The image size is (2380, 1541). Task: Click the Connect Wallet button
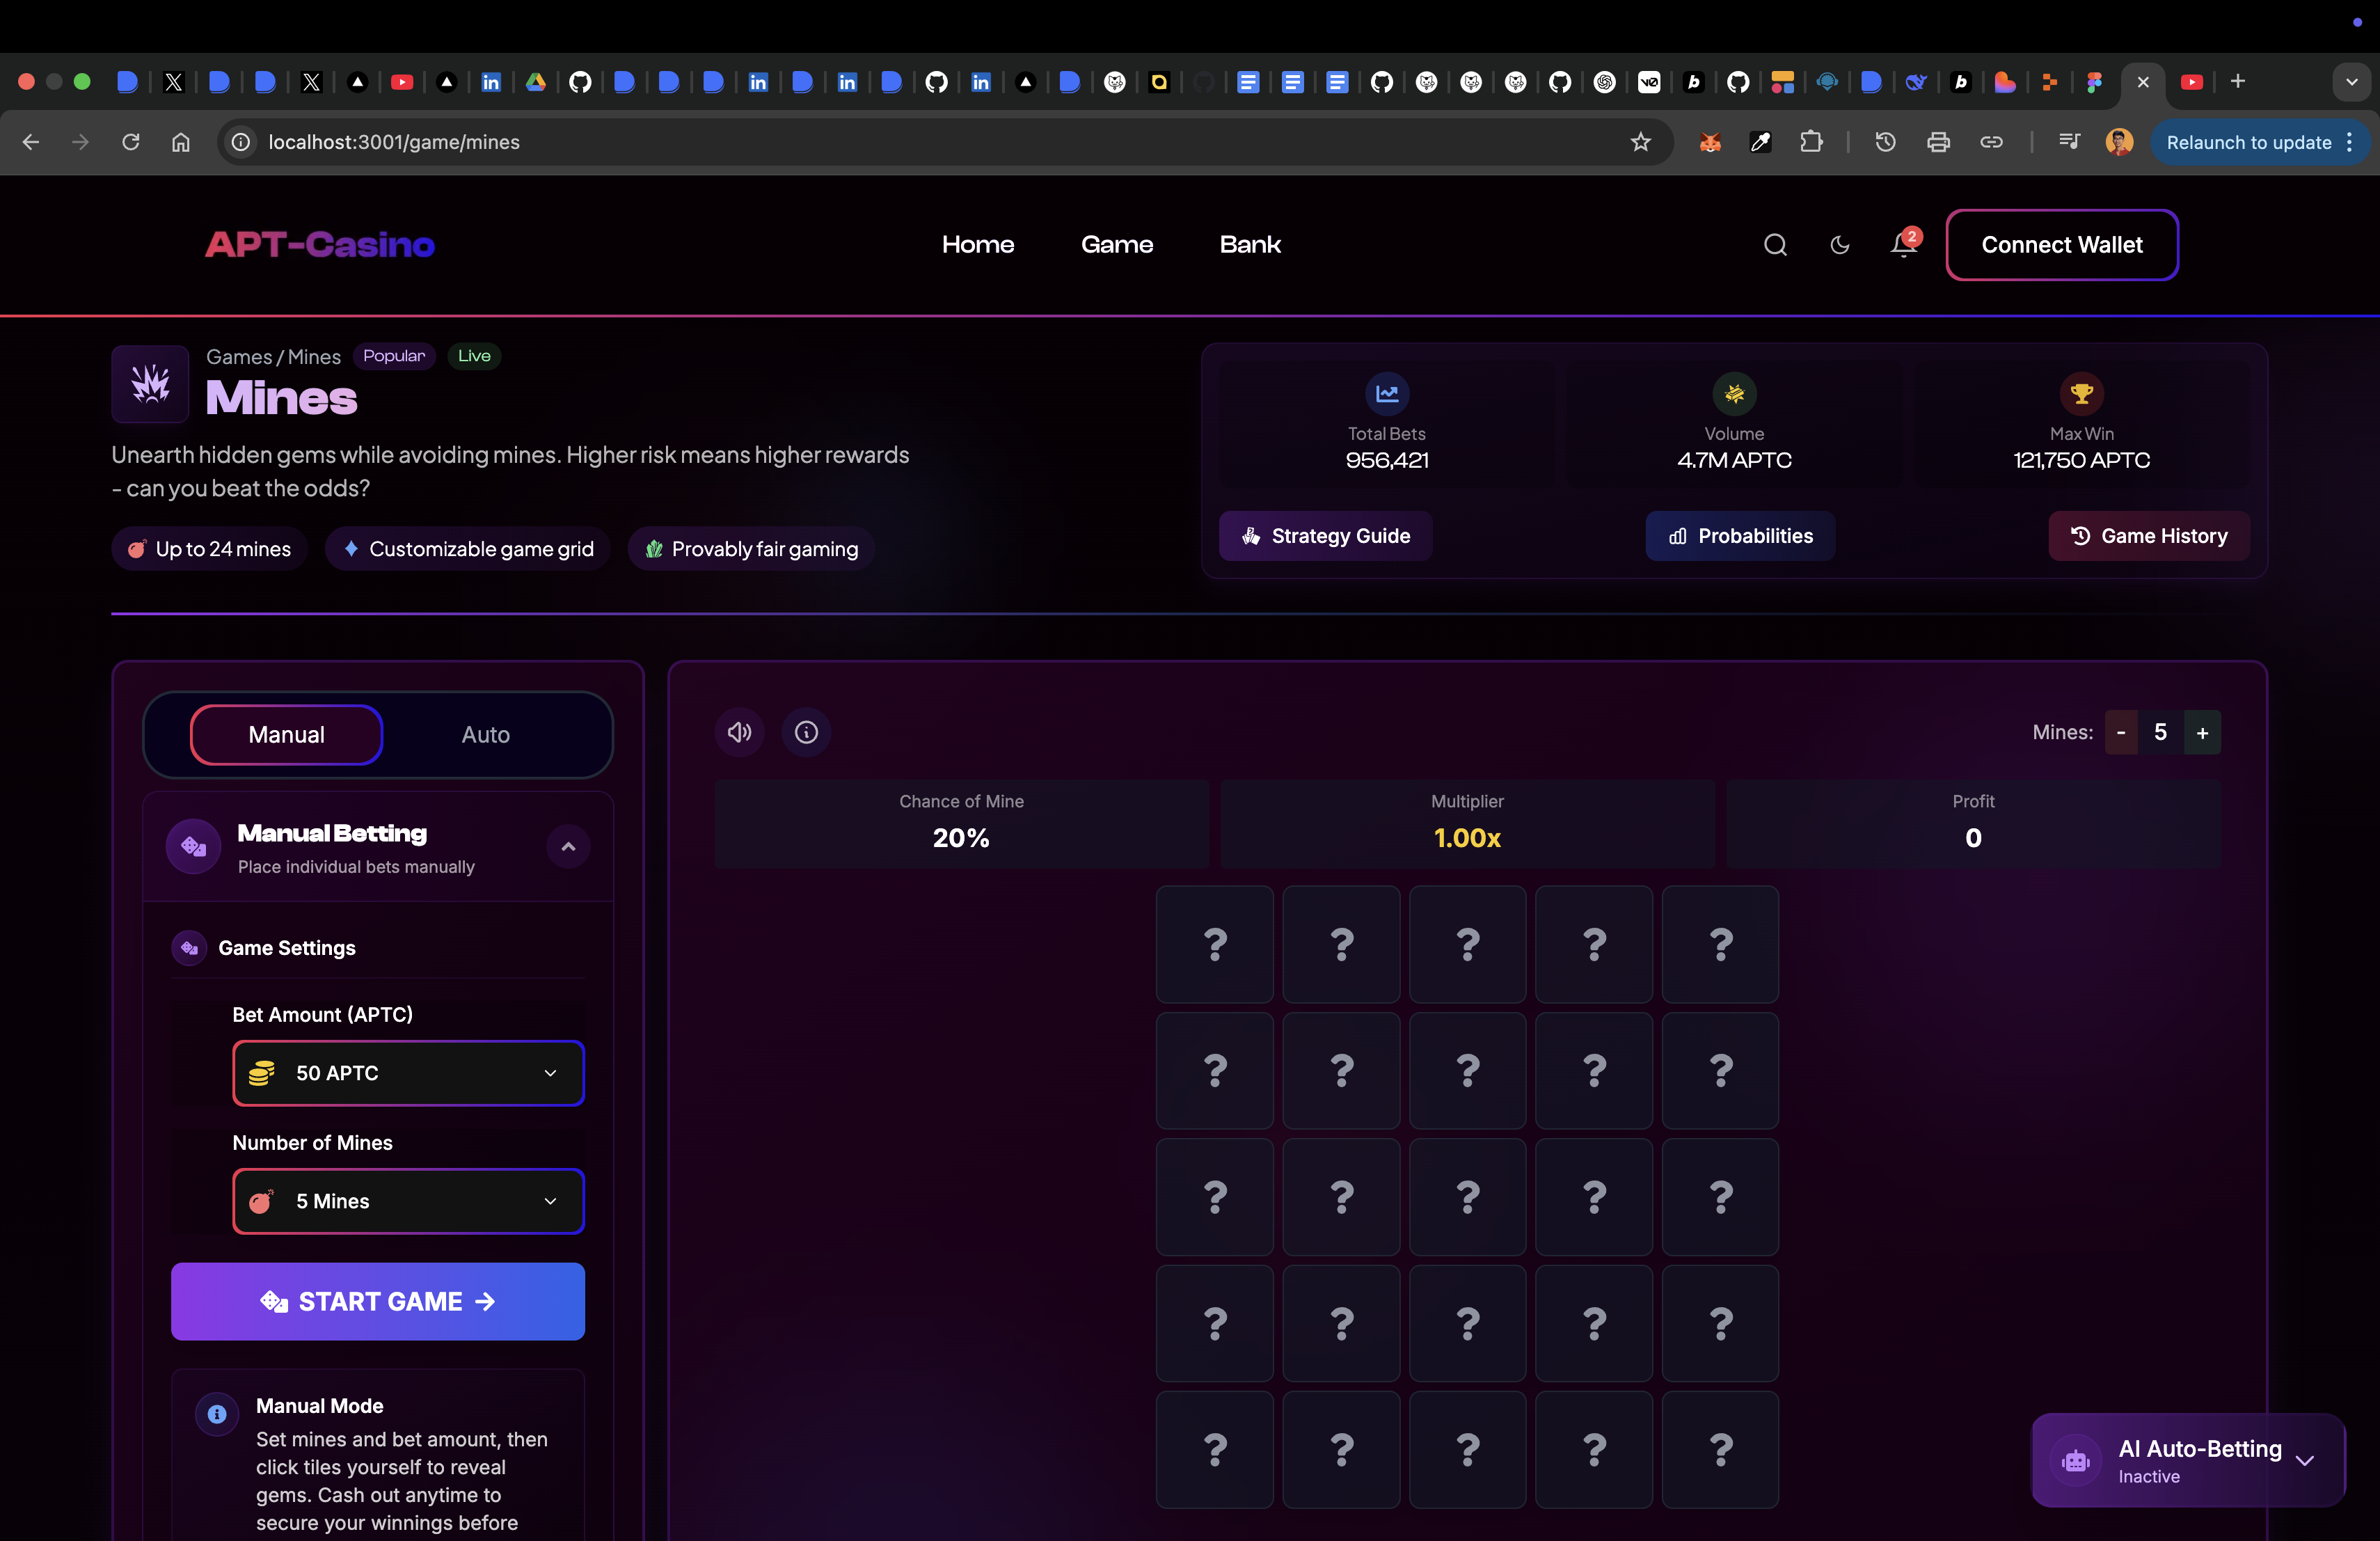click(2062, 245)
